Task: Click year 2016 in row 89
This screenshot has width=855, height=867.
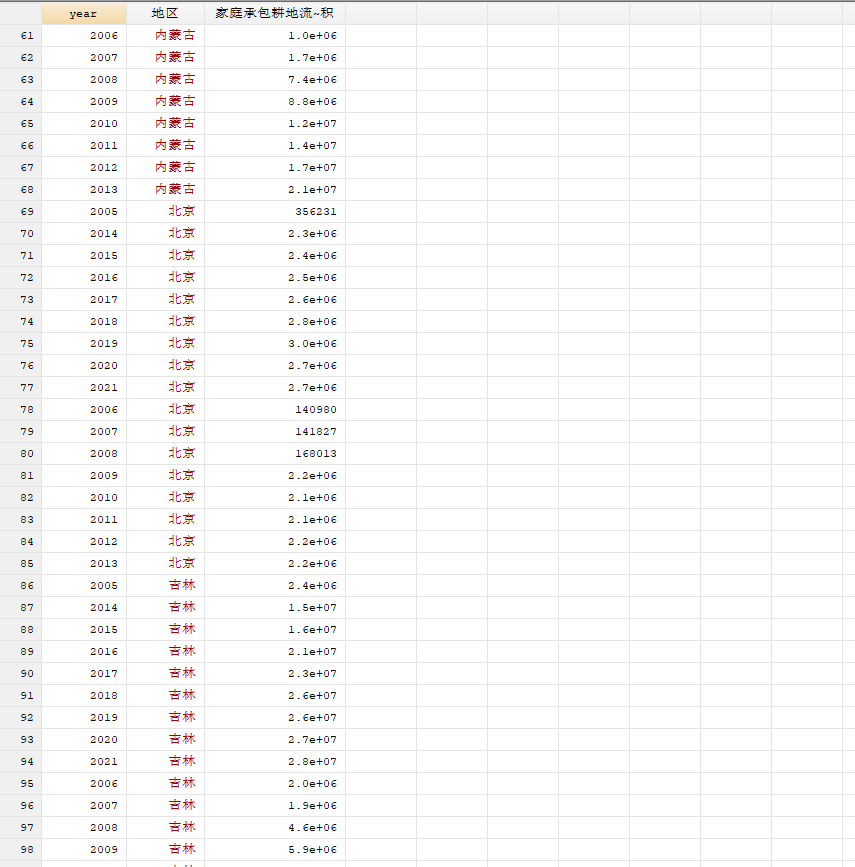Action: point(103,651)
